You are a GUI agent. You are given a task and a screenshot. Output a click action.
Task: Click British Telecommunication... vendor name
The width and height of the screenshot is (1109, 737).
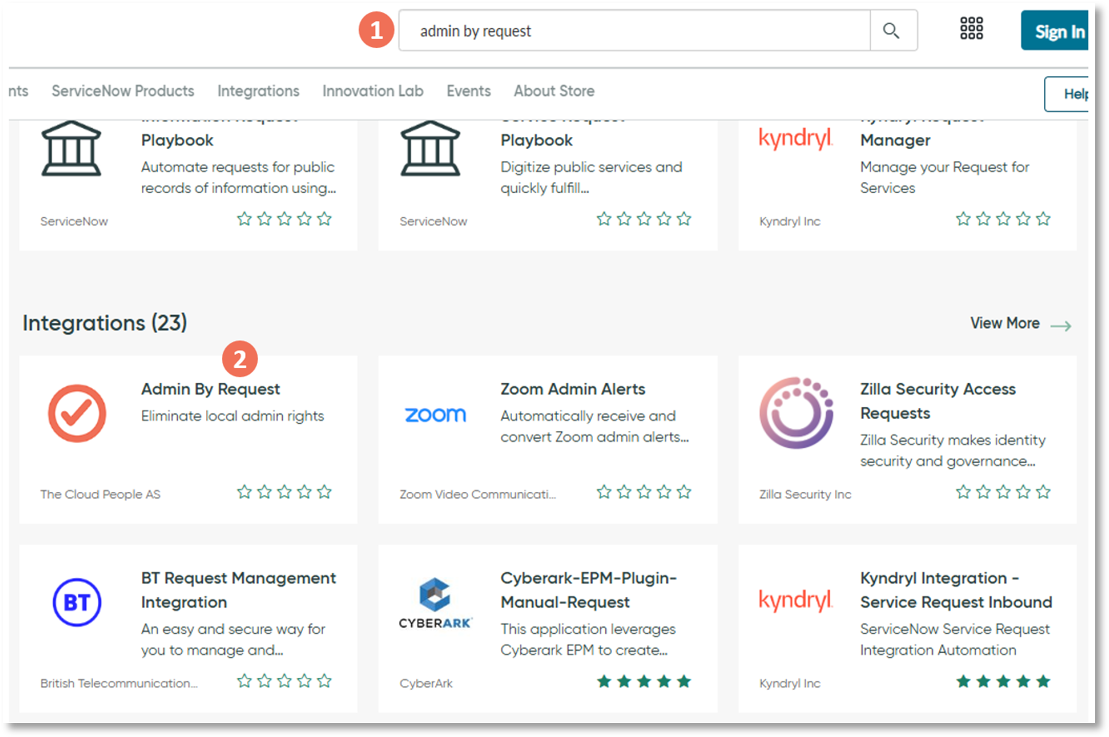[119, 683]
